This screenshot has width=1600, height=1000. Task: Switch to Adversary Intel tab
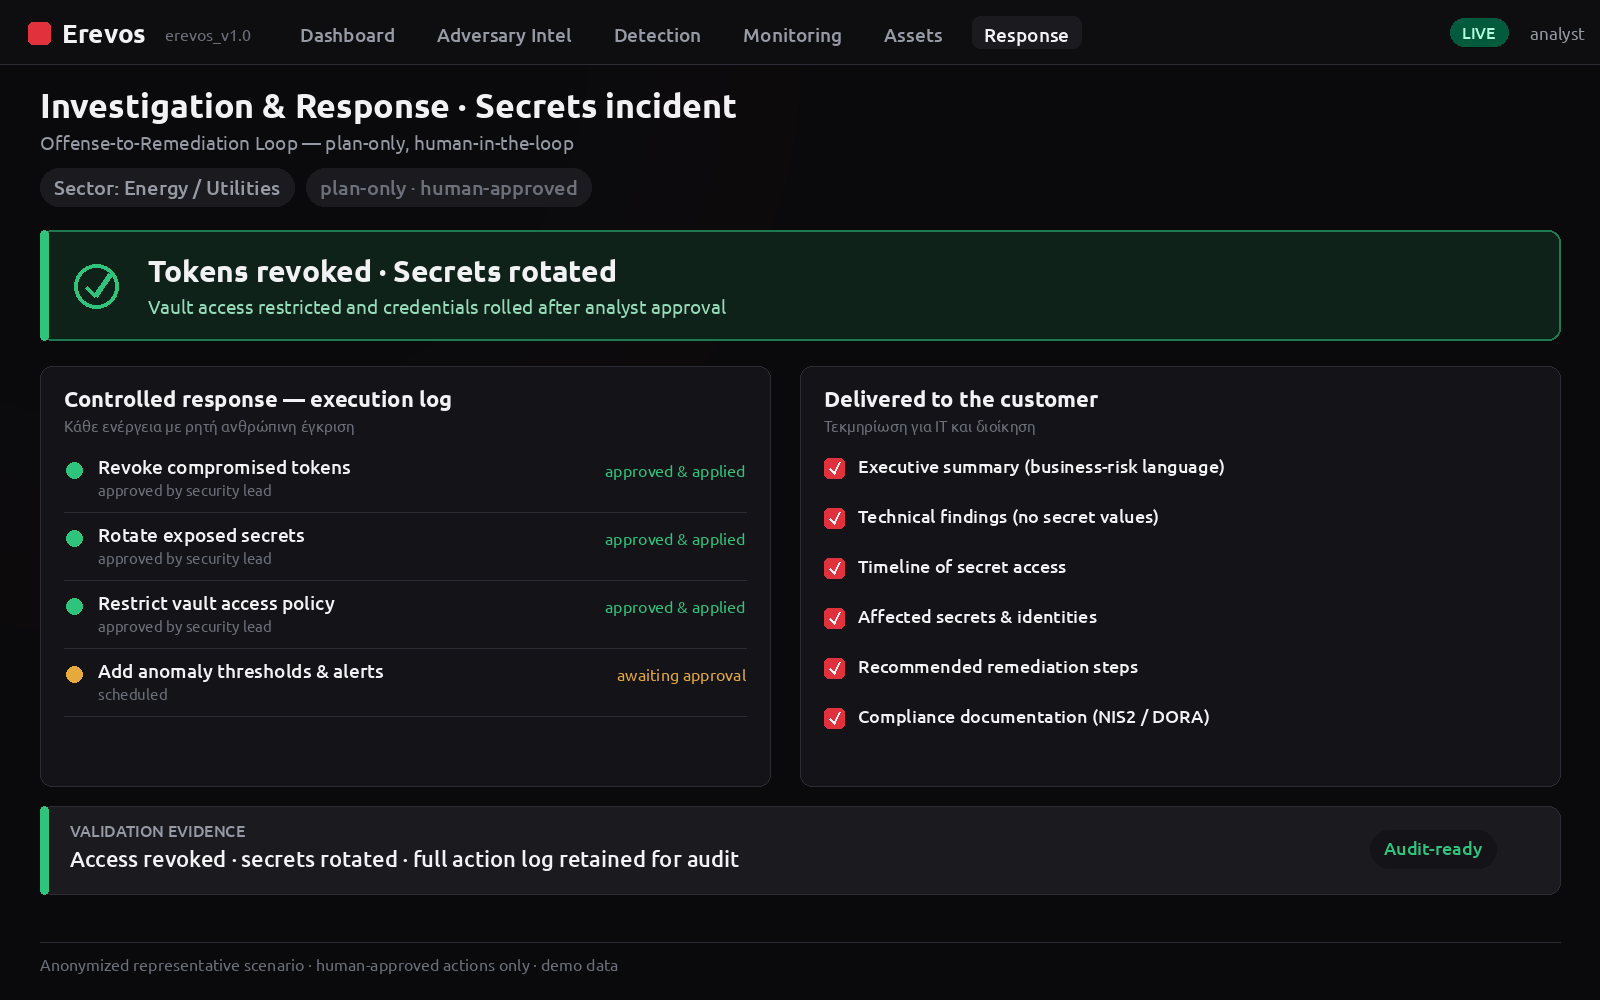[504, 35]
